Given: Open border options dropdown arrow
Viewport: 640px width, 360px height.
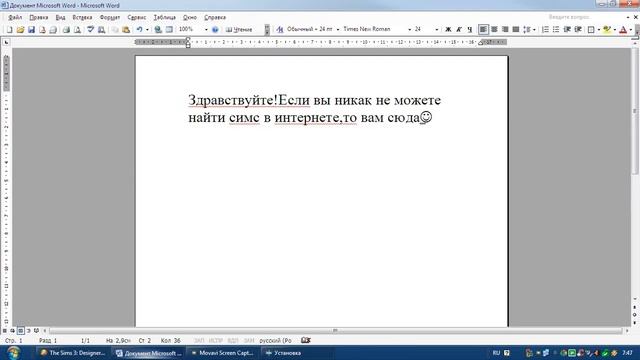Looking at the screenshot, I should click(x=598, y=29).
